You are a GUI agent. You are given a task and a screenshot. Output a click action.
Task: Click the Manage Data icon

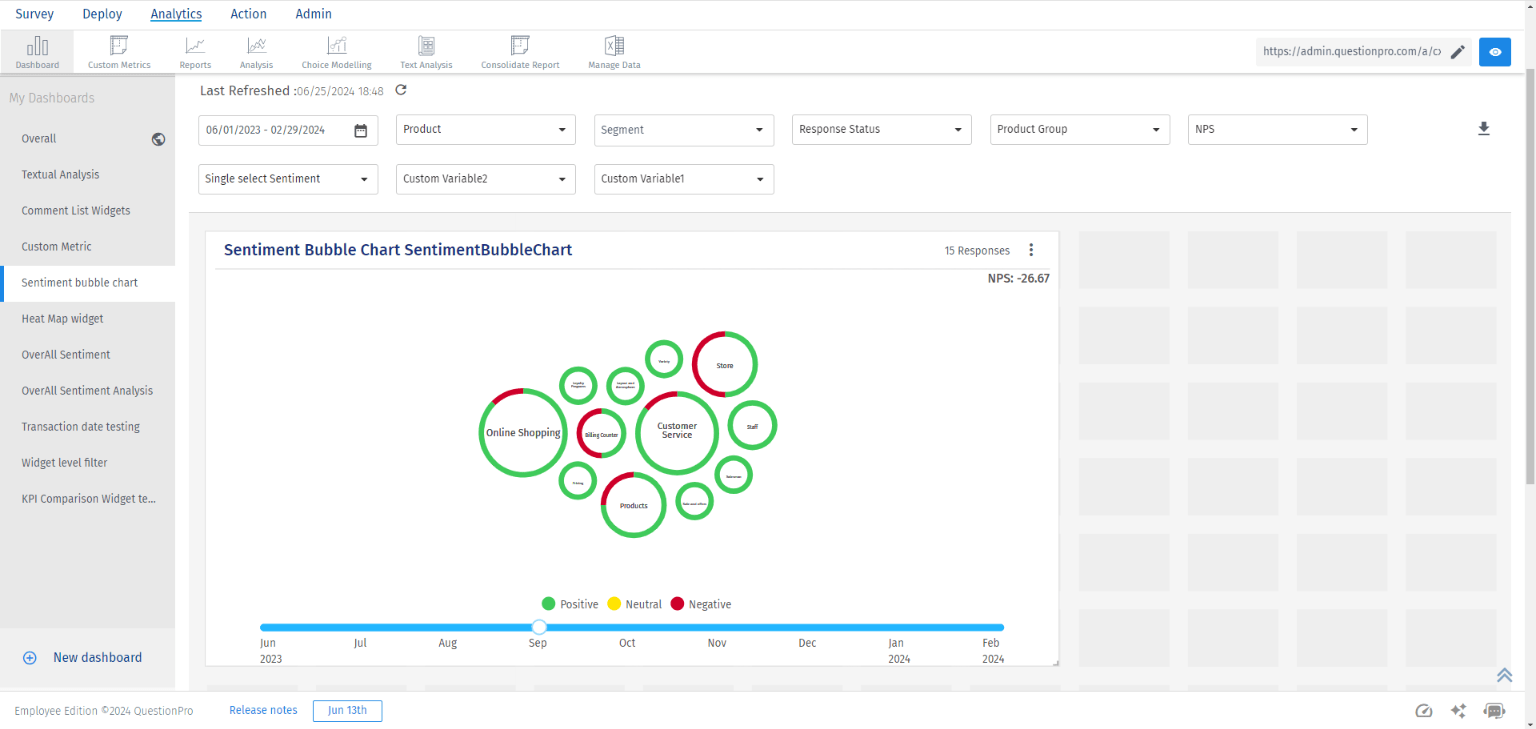click(614, 51)
